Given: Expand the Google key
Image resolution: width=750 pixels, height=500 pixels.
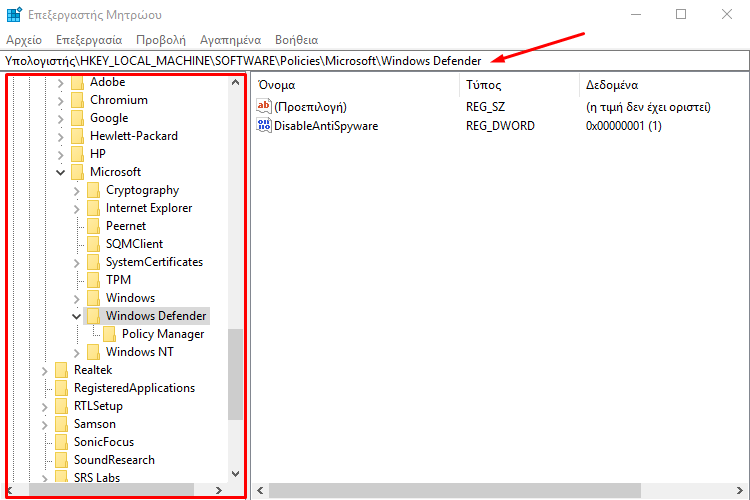Looking at the screenshot, I should point(60,119).
